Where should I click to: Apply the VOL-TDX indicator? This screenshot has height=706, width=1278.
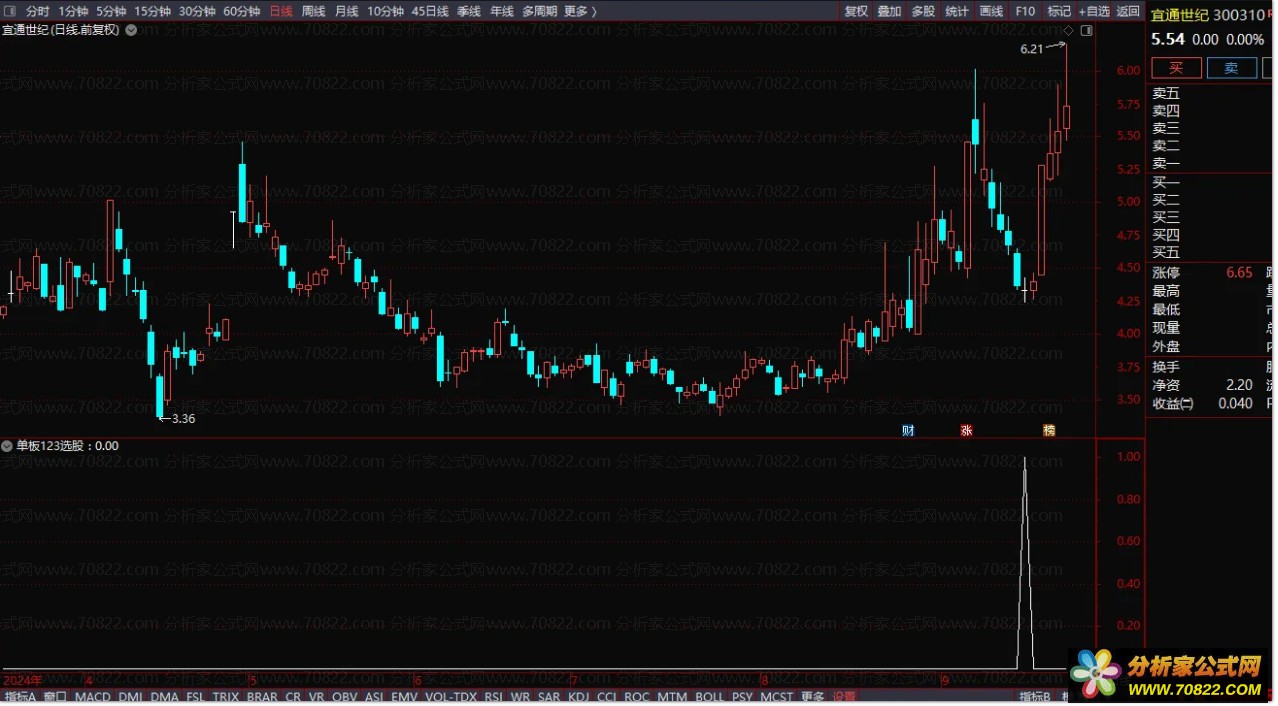[x=451, y=697]
